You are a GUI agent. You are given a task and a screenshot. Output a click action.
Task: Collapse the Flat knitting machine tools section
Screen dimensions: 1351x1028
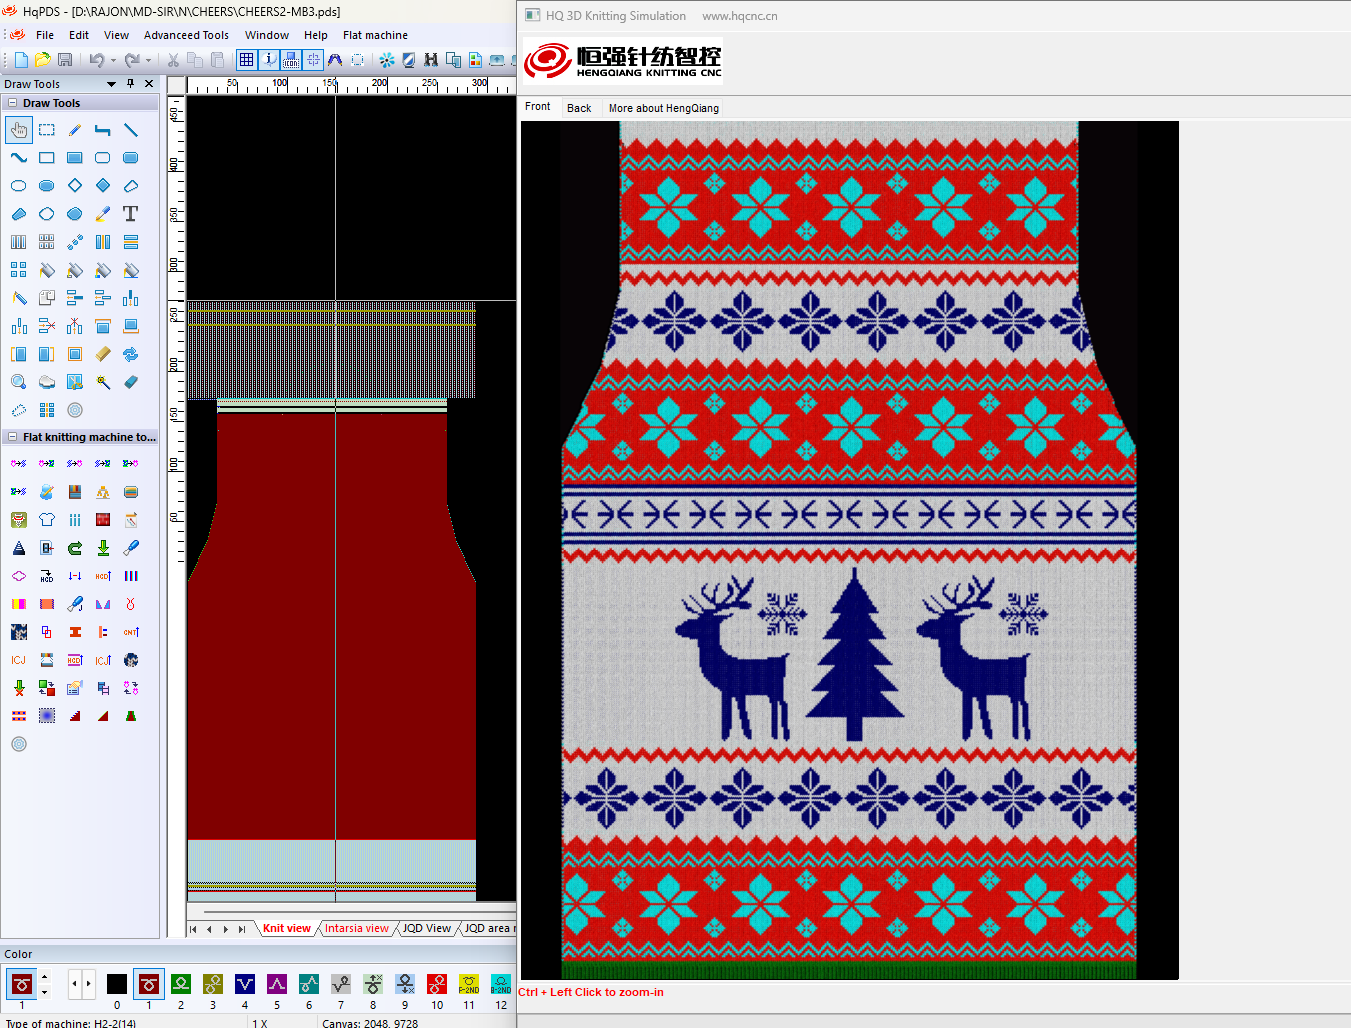click(x=12, y=437)
